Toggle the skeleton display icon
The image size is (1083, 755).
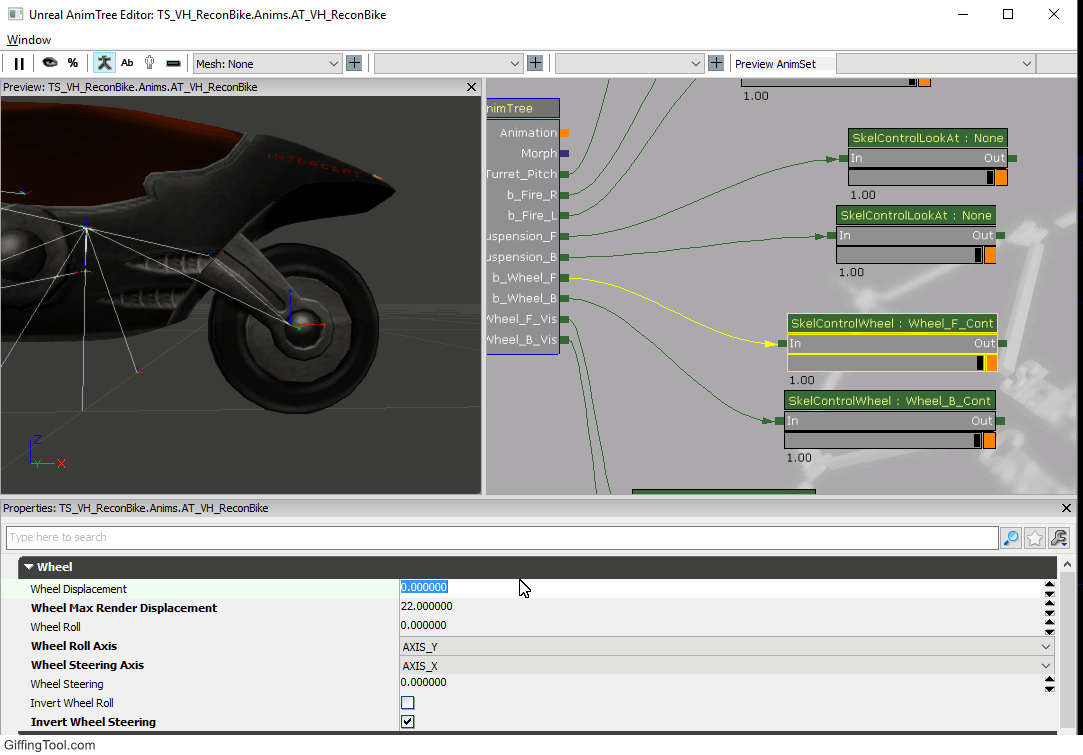tap(104, 63)
